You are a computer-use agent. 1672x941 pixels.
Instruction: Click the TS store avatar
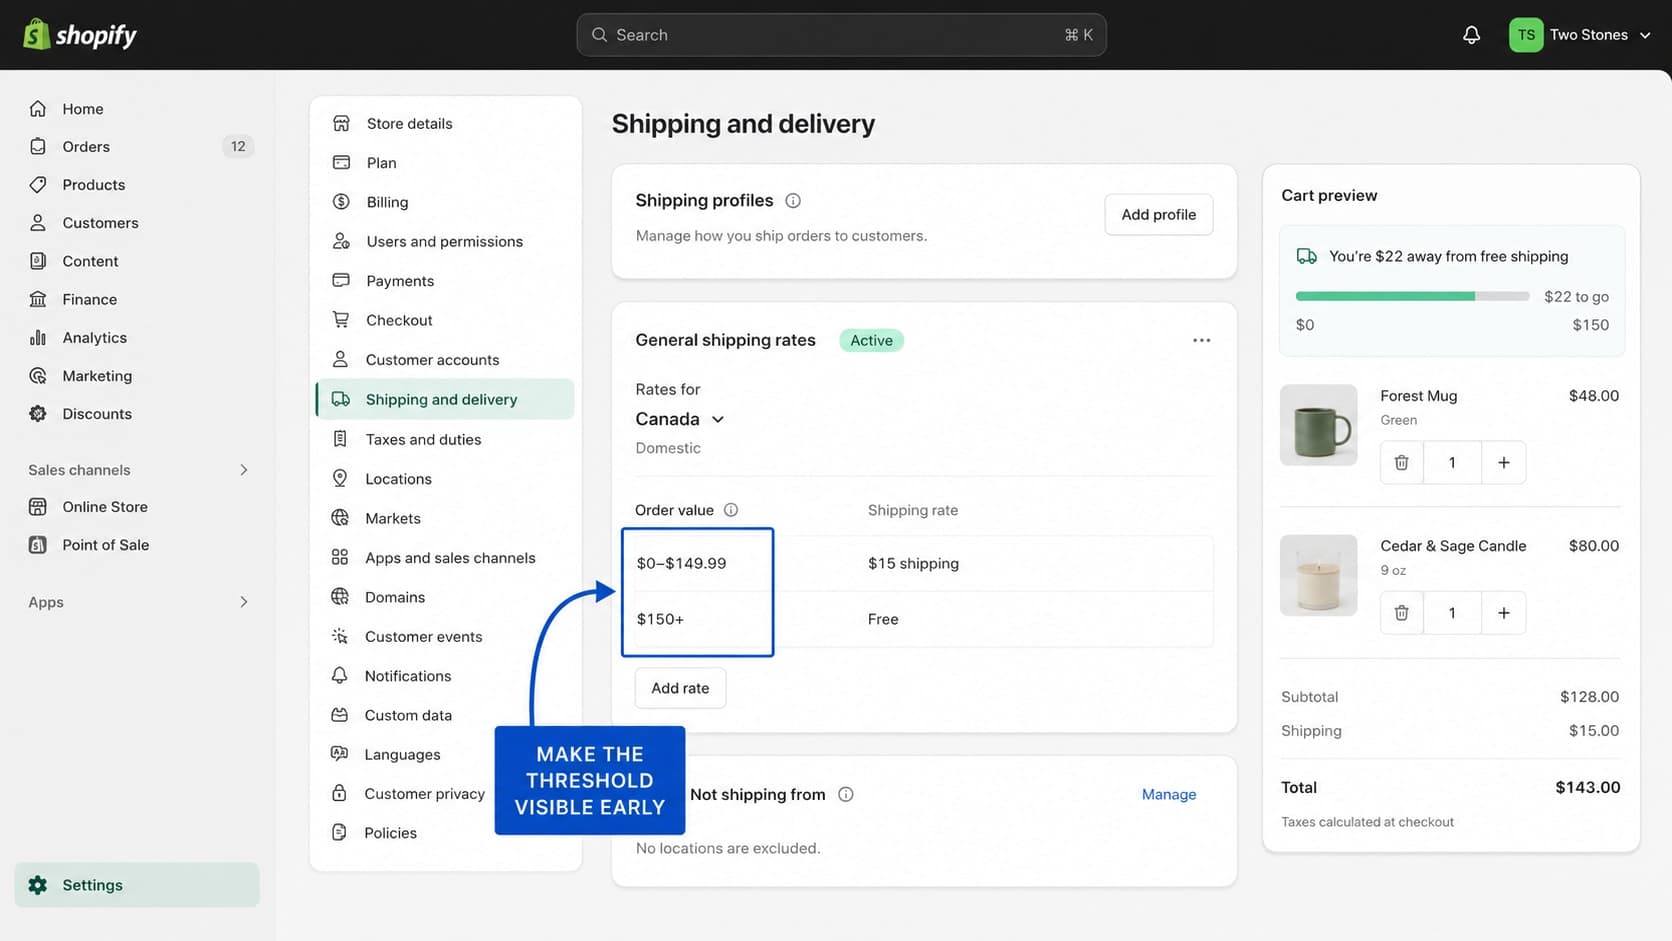pyautogui.click(x=1526, y=35)
